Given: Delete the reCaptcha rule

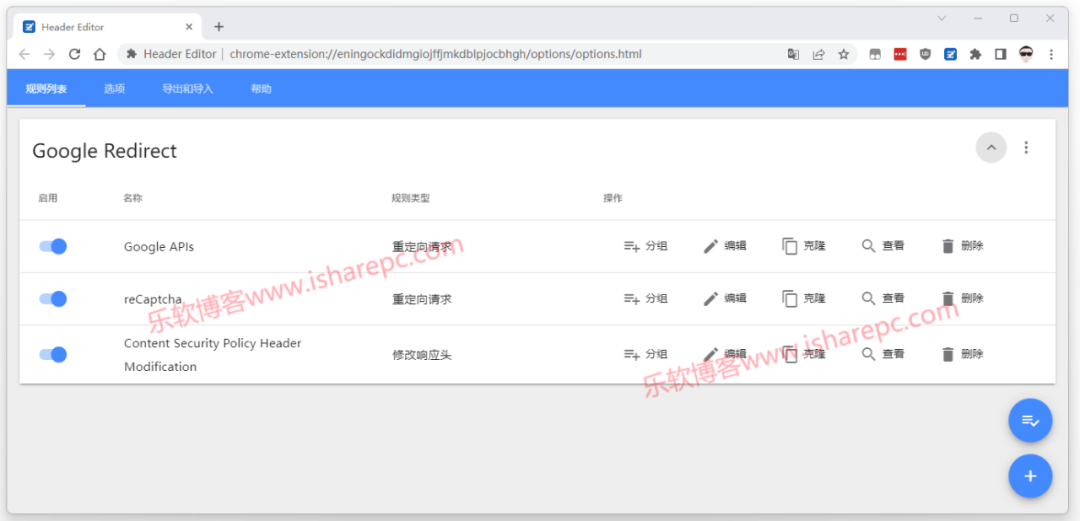Looking at the screenshot, I should (962, 298).
